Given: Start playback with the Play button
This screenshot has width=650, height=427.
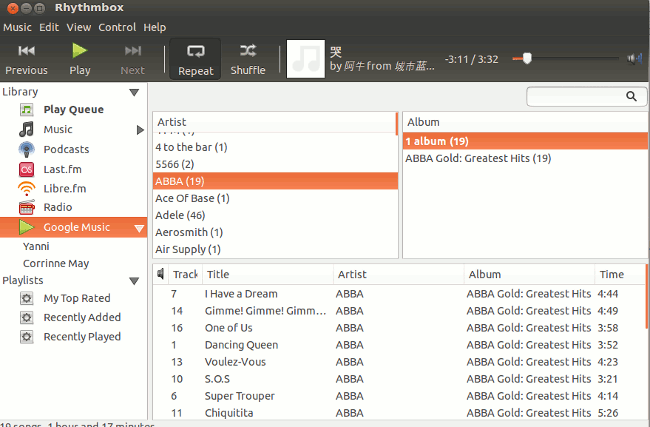Looking at the screenshot, I should [80, 60].
